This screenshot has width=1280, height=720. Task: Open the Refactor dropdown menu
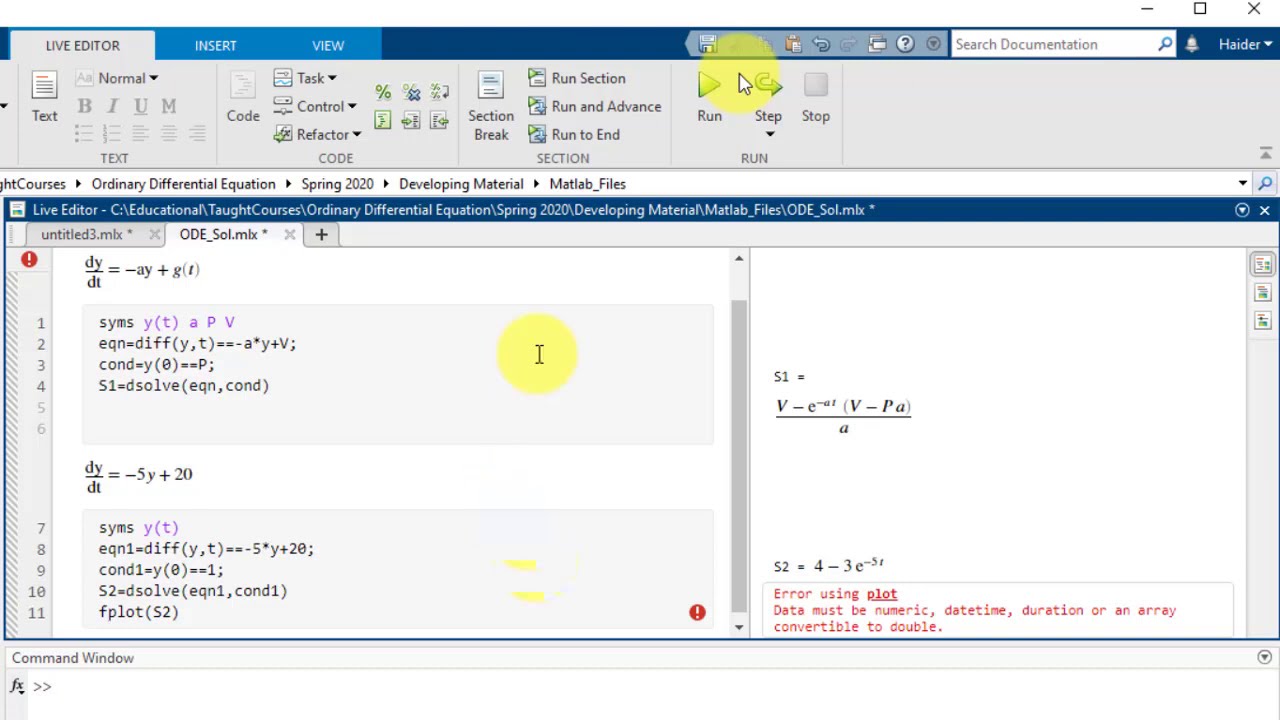[x=317, y=134]
